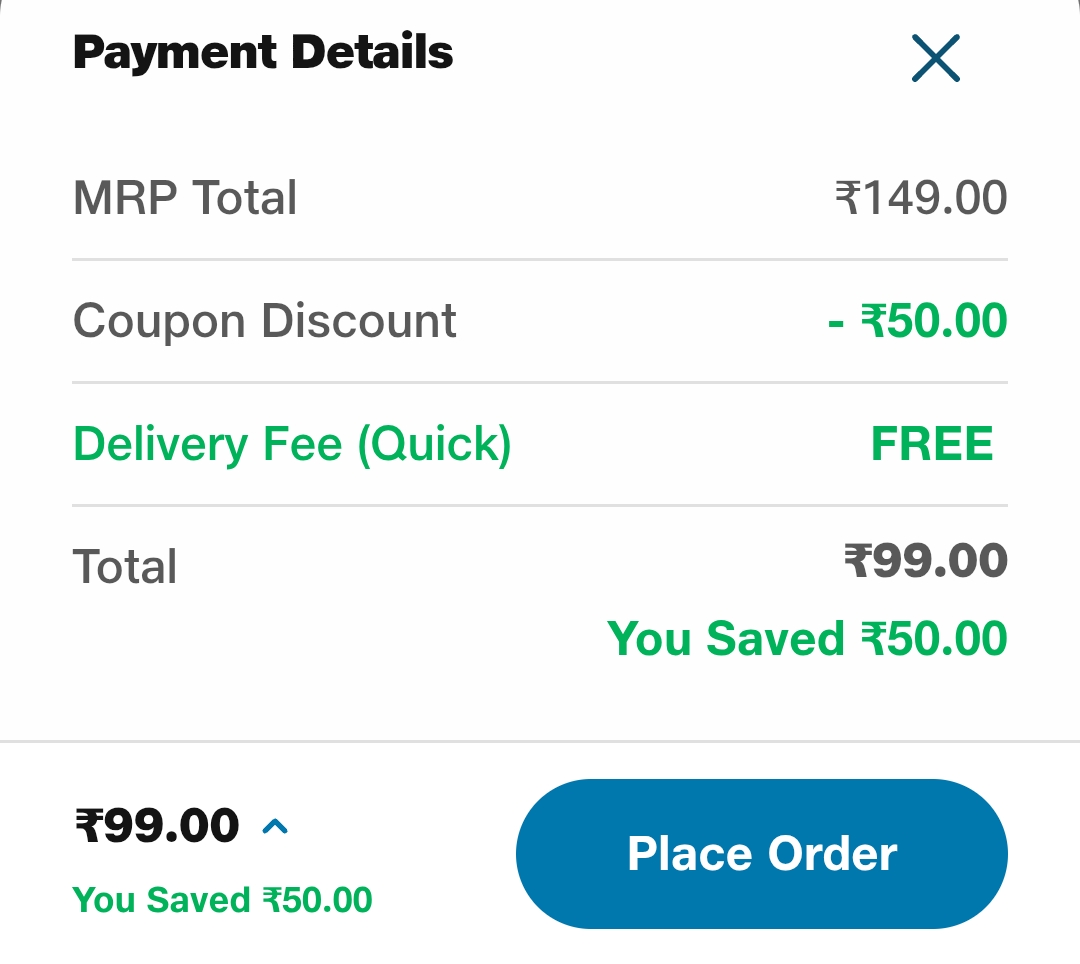Click the rupee symbol of the MRP amount

click(x=847, y=198)
